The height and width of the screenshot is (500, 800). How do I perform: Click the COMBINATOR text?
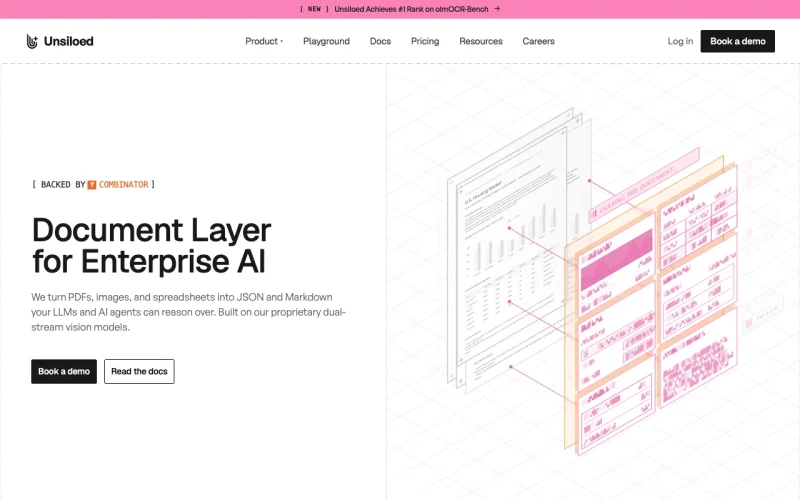point(123,185)
